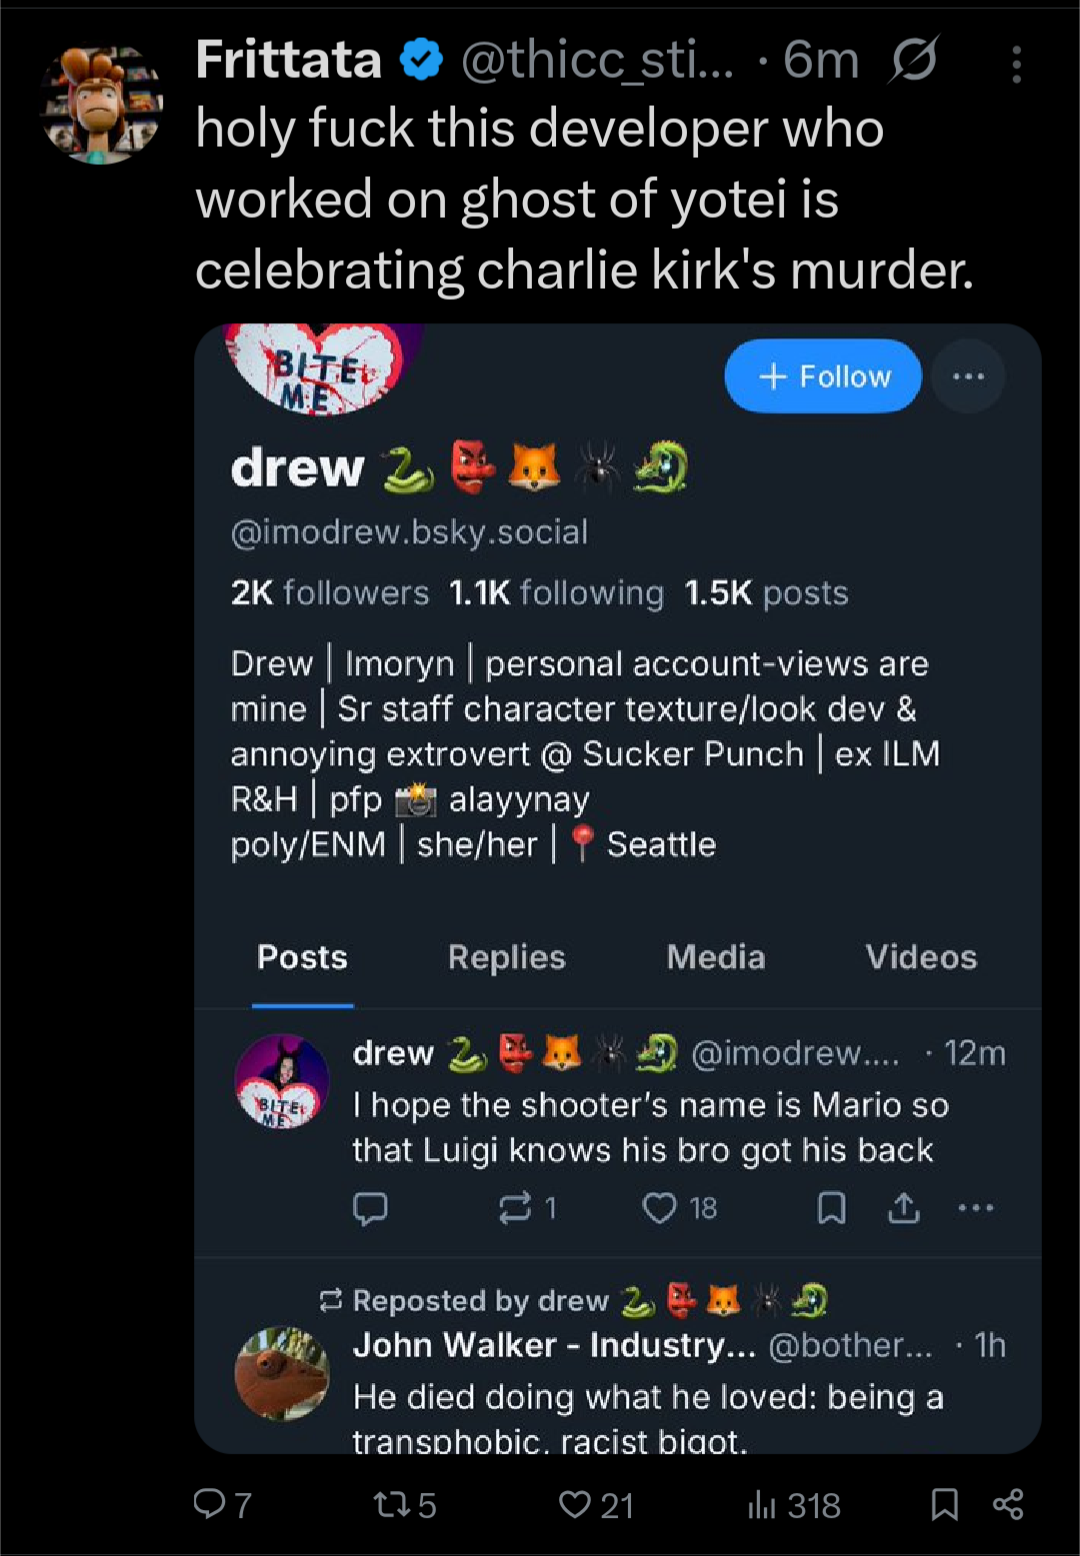This screenshot has height=1556, width=1080.
Task: Tap the retweet icon with 5 reposts
Action: (x=388, y=1504)
